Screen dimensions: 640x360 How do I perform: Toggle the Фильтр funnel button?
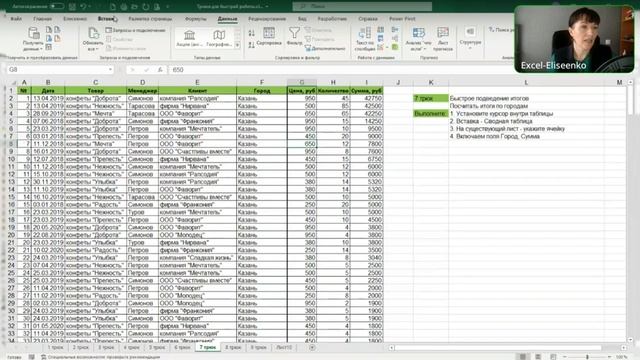pyautogui.click(x=294, y=36)
